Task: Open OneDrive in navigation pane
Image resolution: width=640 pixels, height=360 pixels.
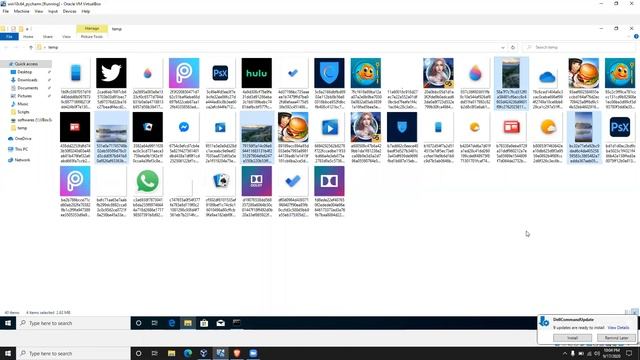Action: (x=23, y=139)
